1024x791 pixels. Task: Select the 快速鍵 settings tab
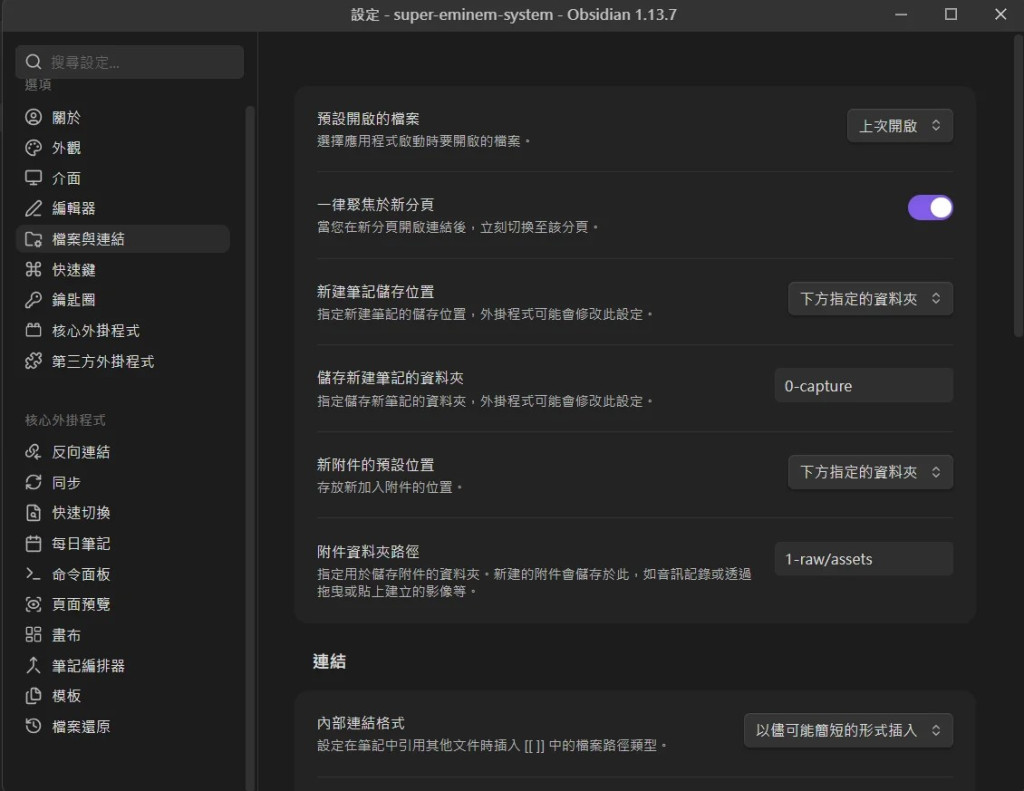123,269
